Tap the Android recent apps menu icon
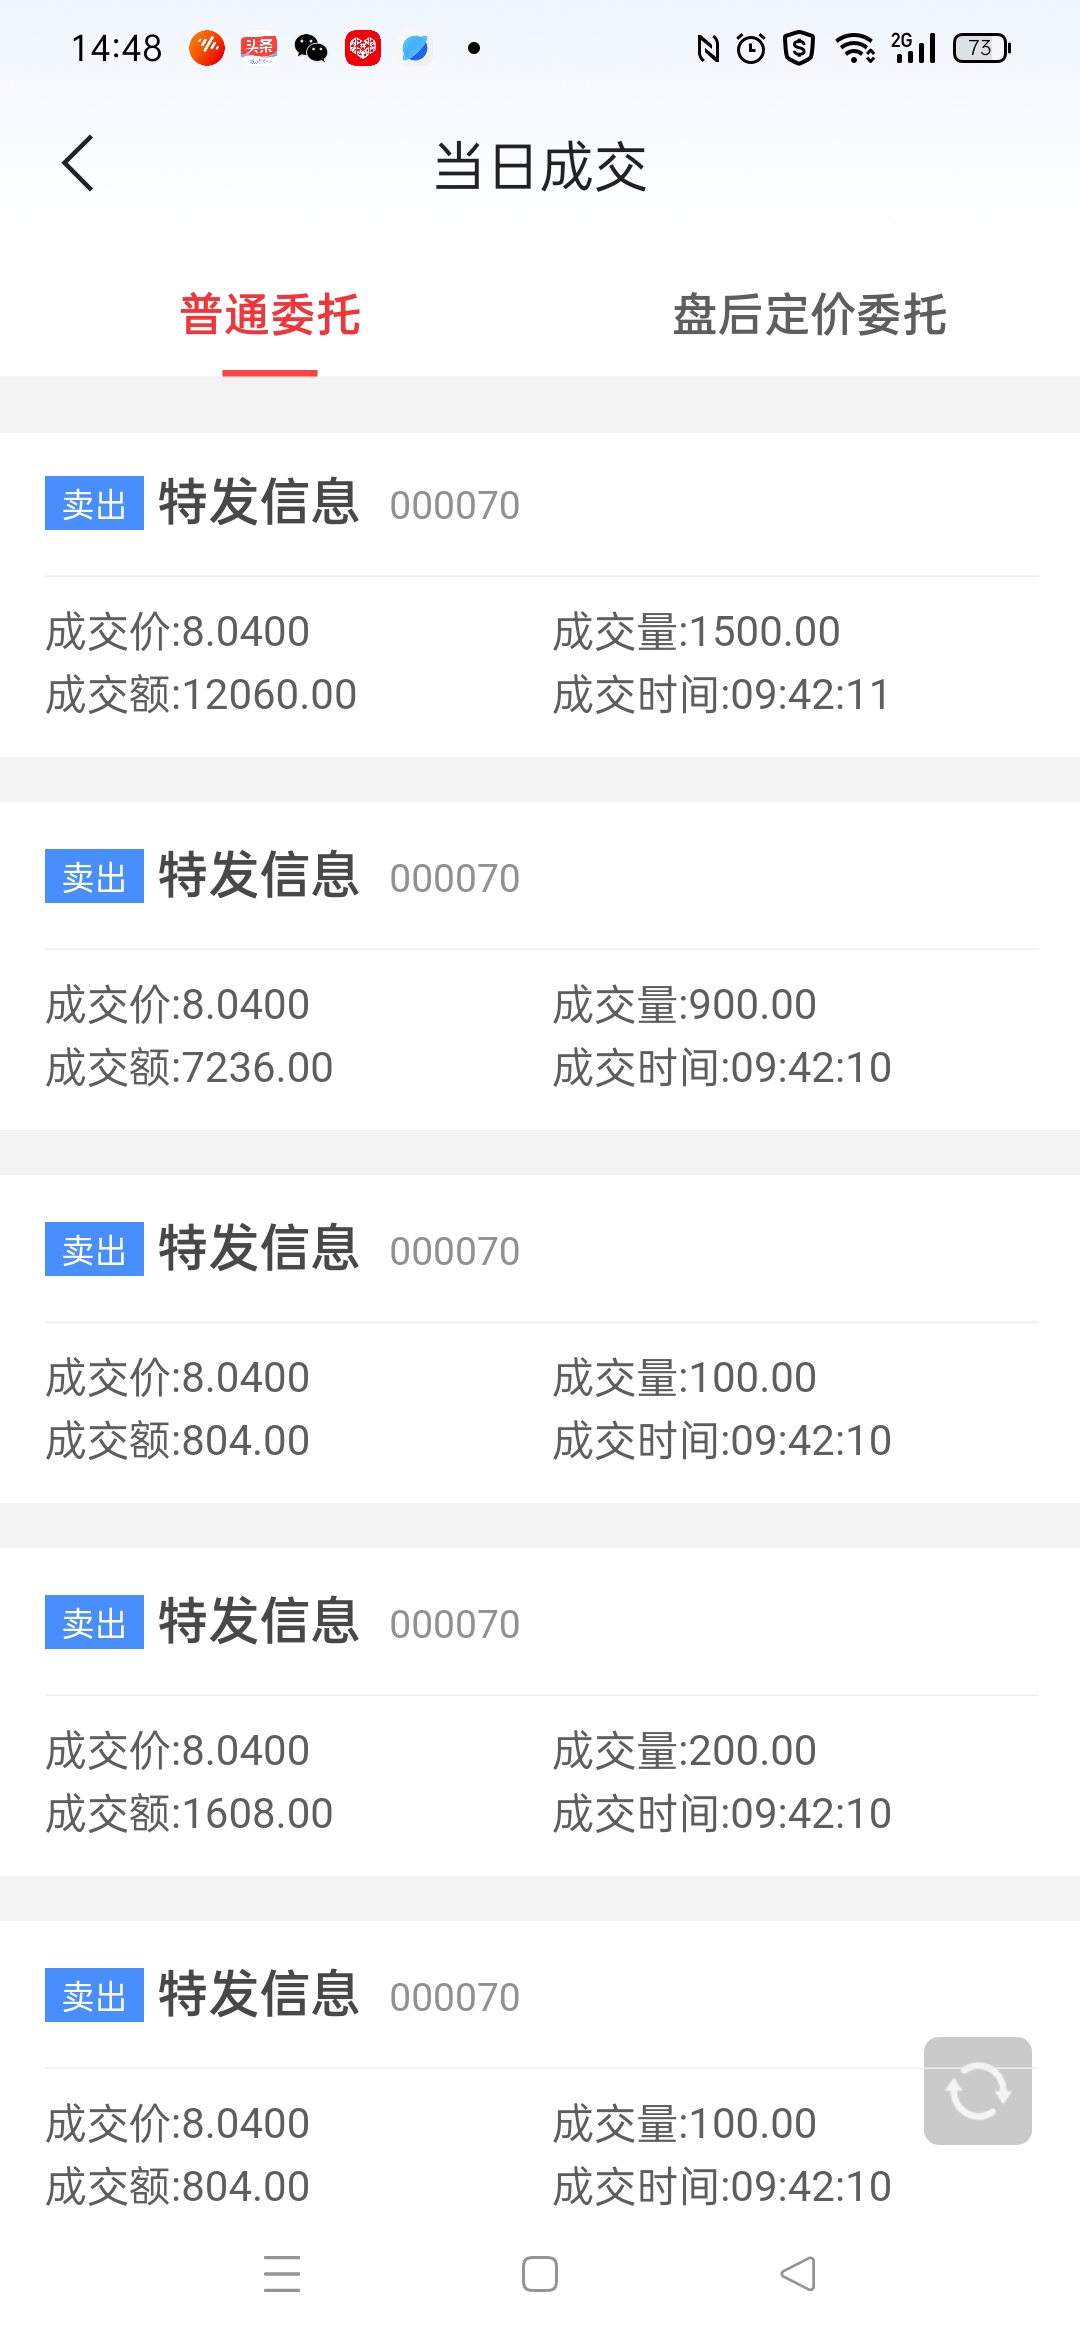1080x2340 pixels. pyautogui.click(x=282, y=2273)
